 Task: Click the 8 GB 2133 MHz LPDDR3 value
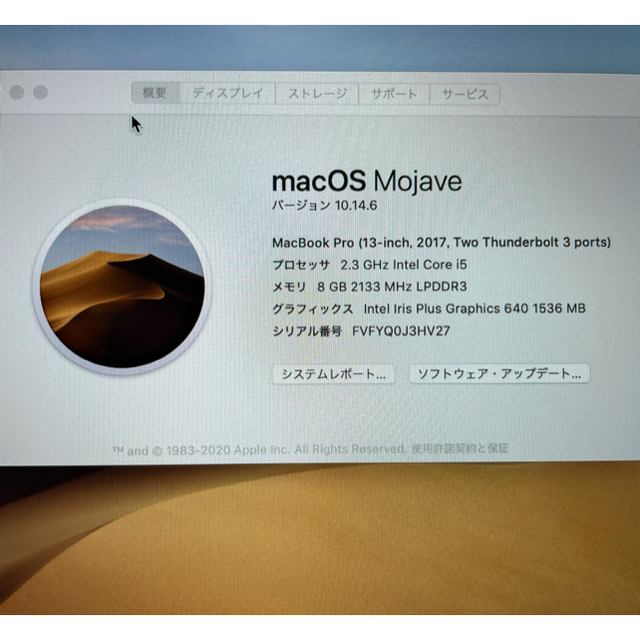pyautogui.click(x=392, y=287)
